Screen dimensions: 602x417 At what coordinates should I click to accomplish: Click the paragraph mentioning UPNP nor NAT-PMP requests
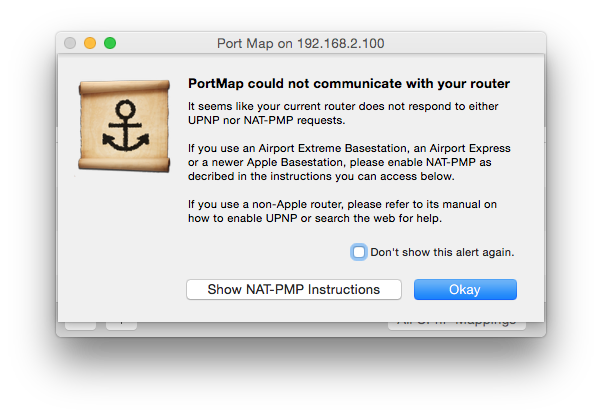coord(343,113)
